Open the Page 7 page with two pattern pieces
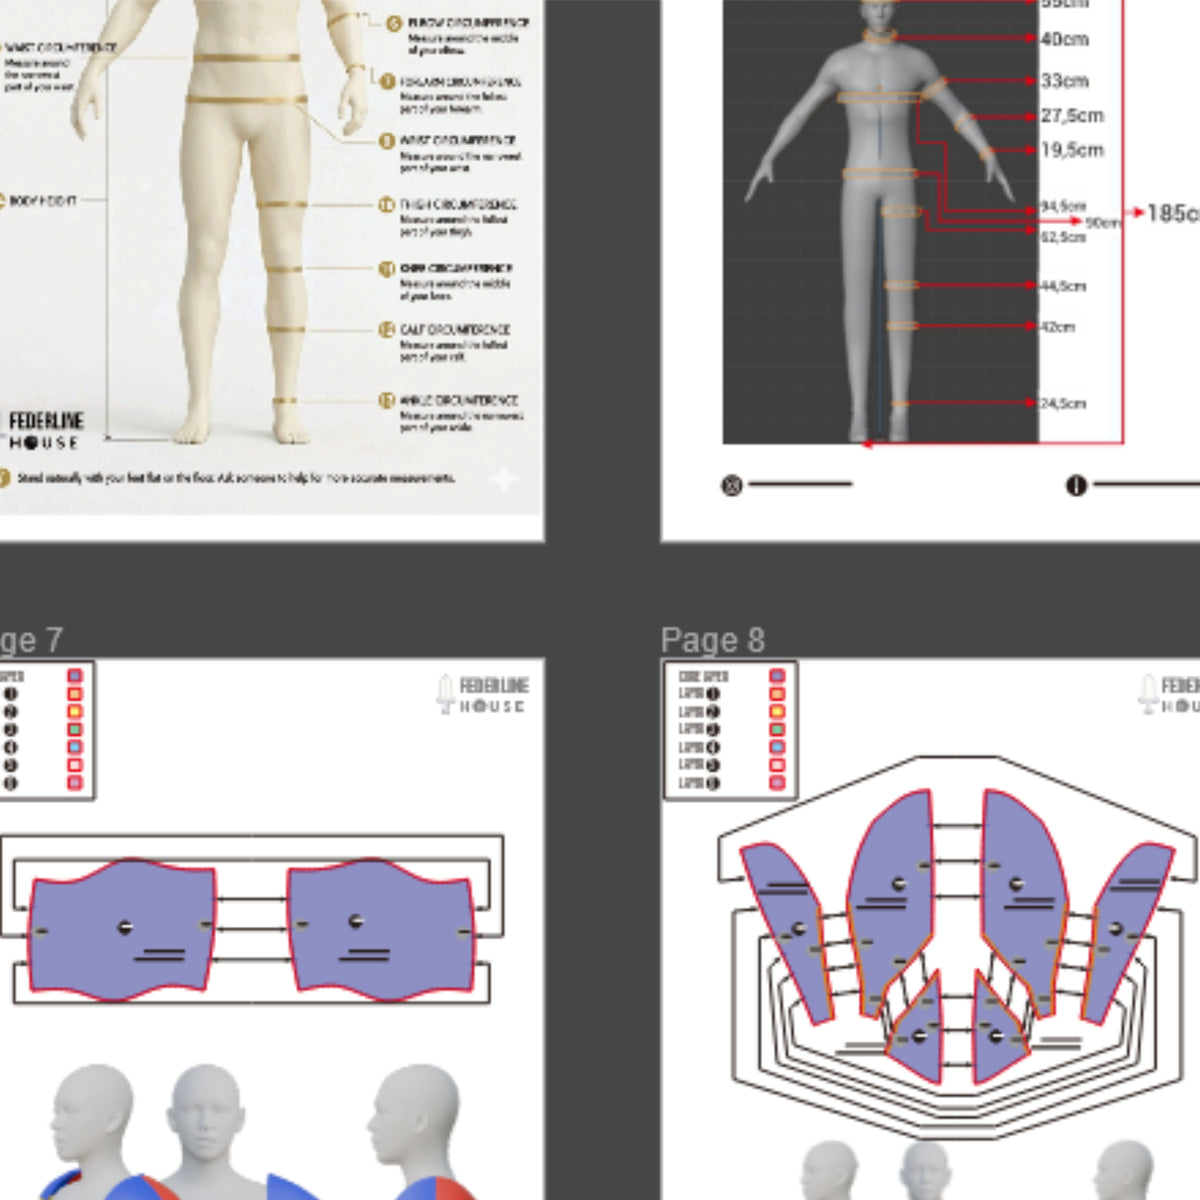1200x1200 pixels. (x=272, y=930)
